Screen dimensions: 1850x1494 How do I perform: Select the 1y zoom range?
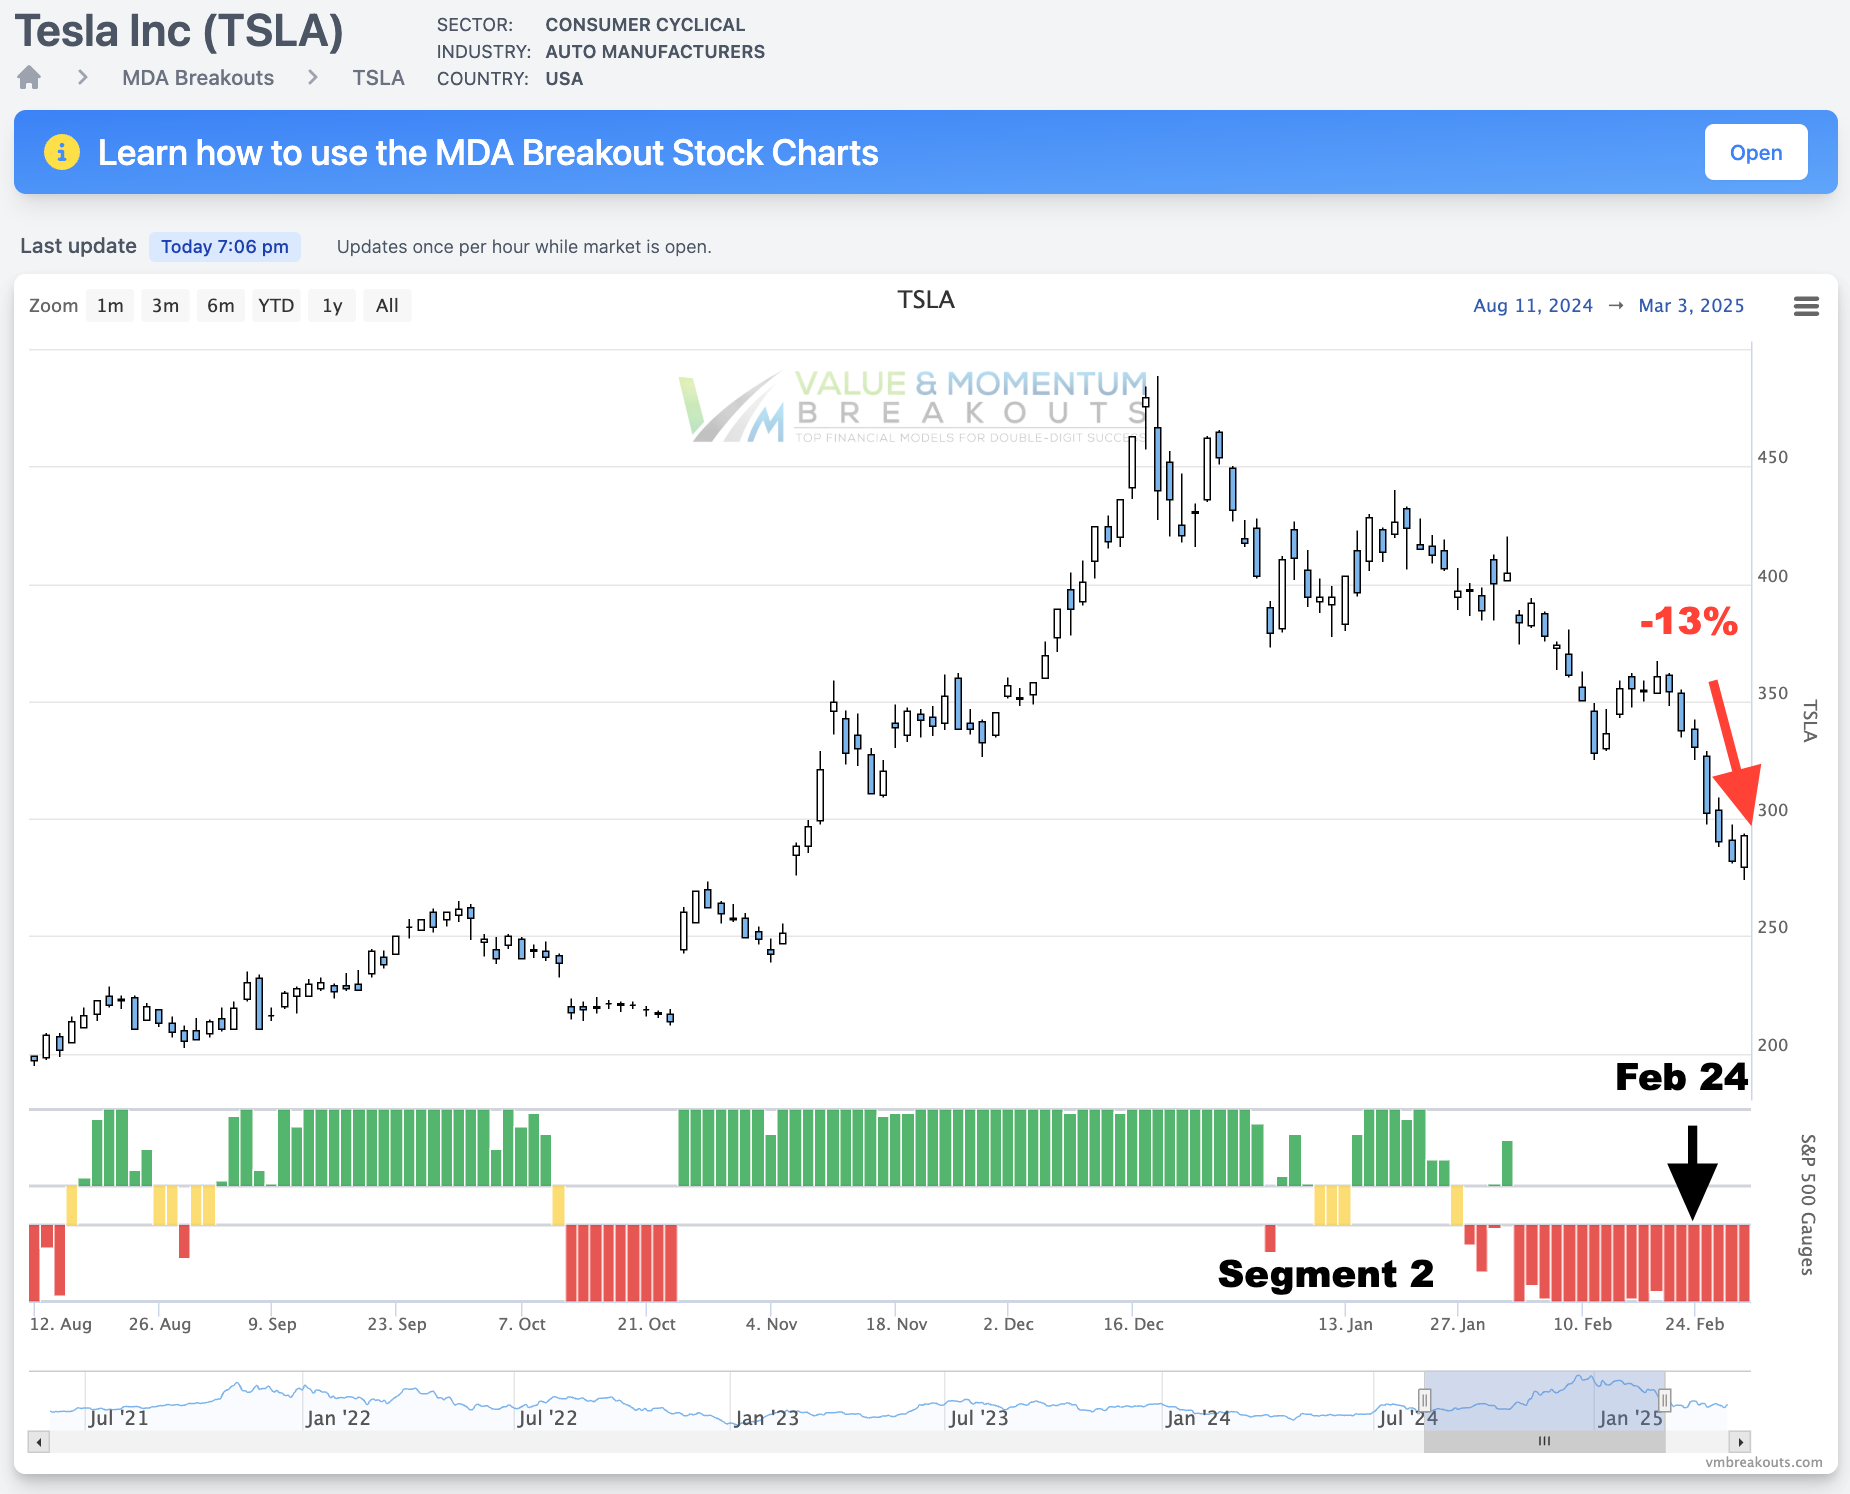332,306
